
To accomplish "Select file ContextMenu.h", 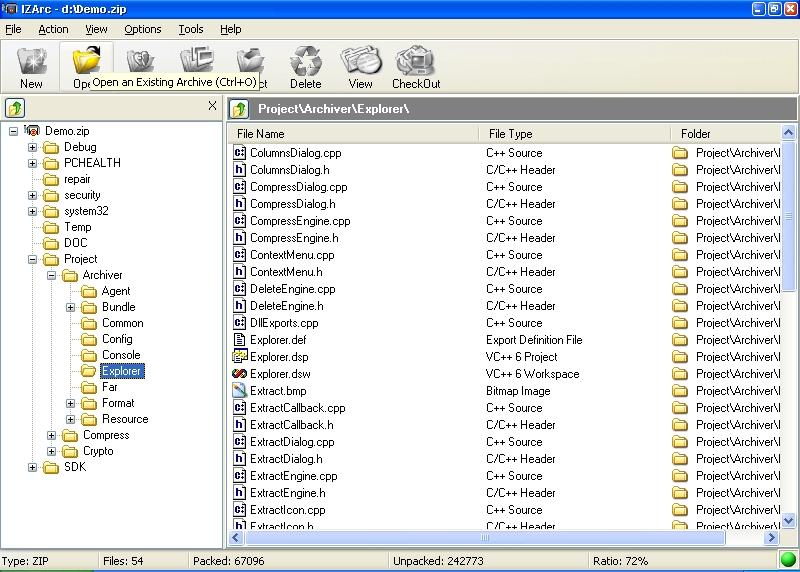I will point(286,272).
